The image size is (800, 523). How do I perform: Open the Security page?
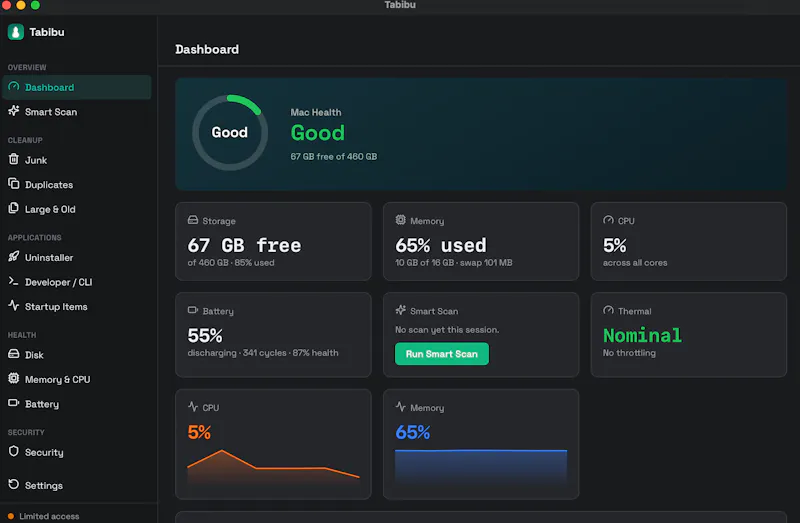point(77,453)
